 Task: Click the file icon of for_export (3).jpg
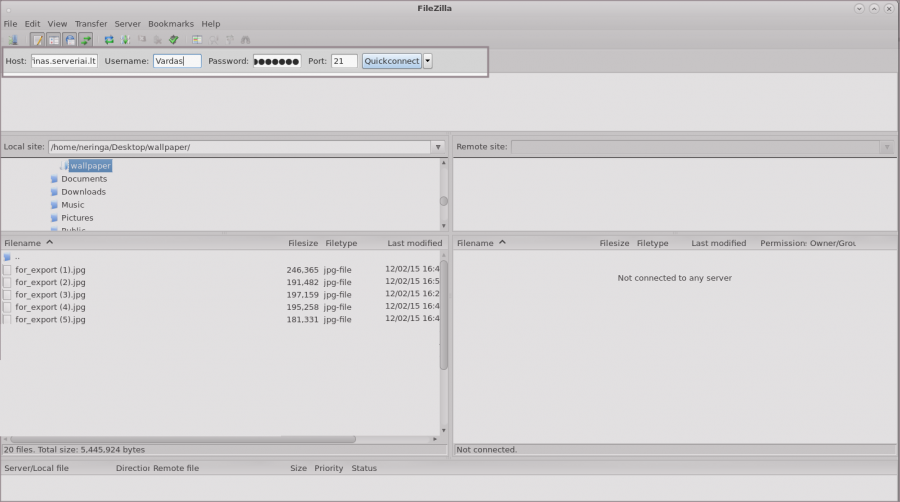click(7, 294)
